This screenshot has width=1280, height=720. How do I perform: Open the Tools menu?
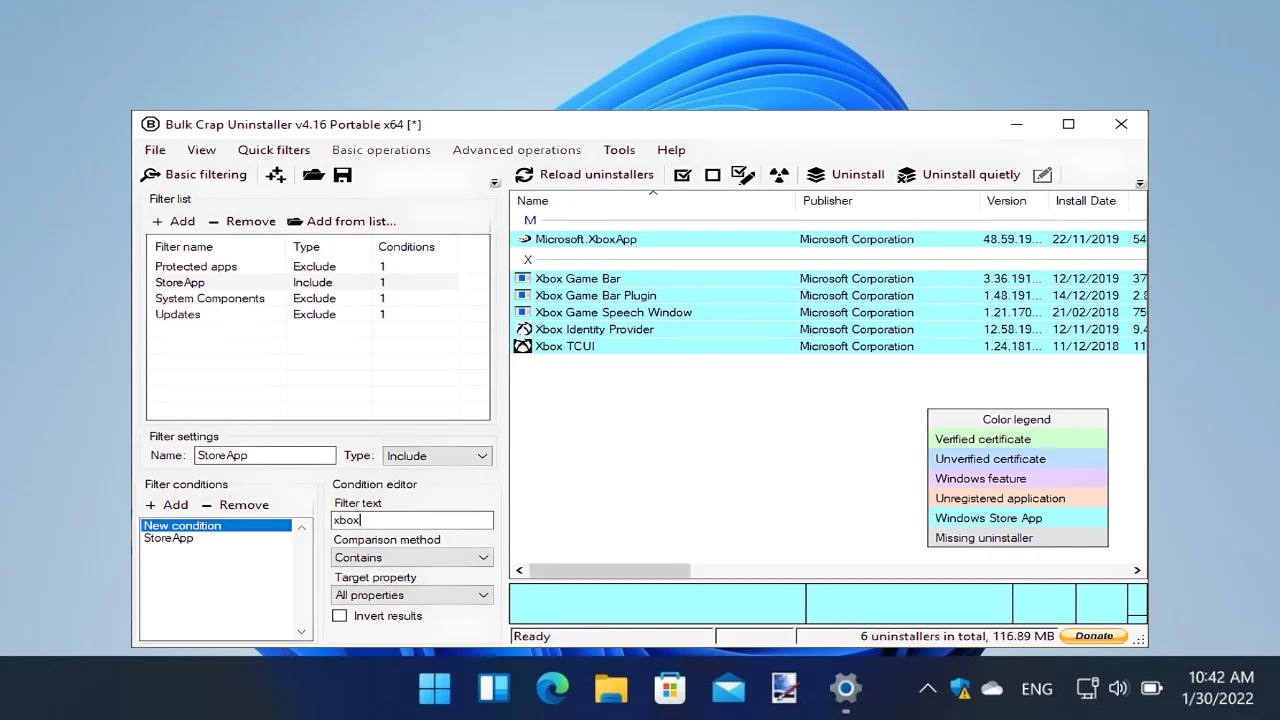[619, 150]
